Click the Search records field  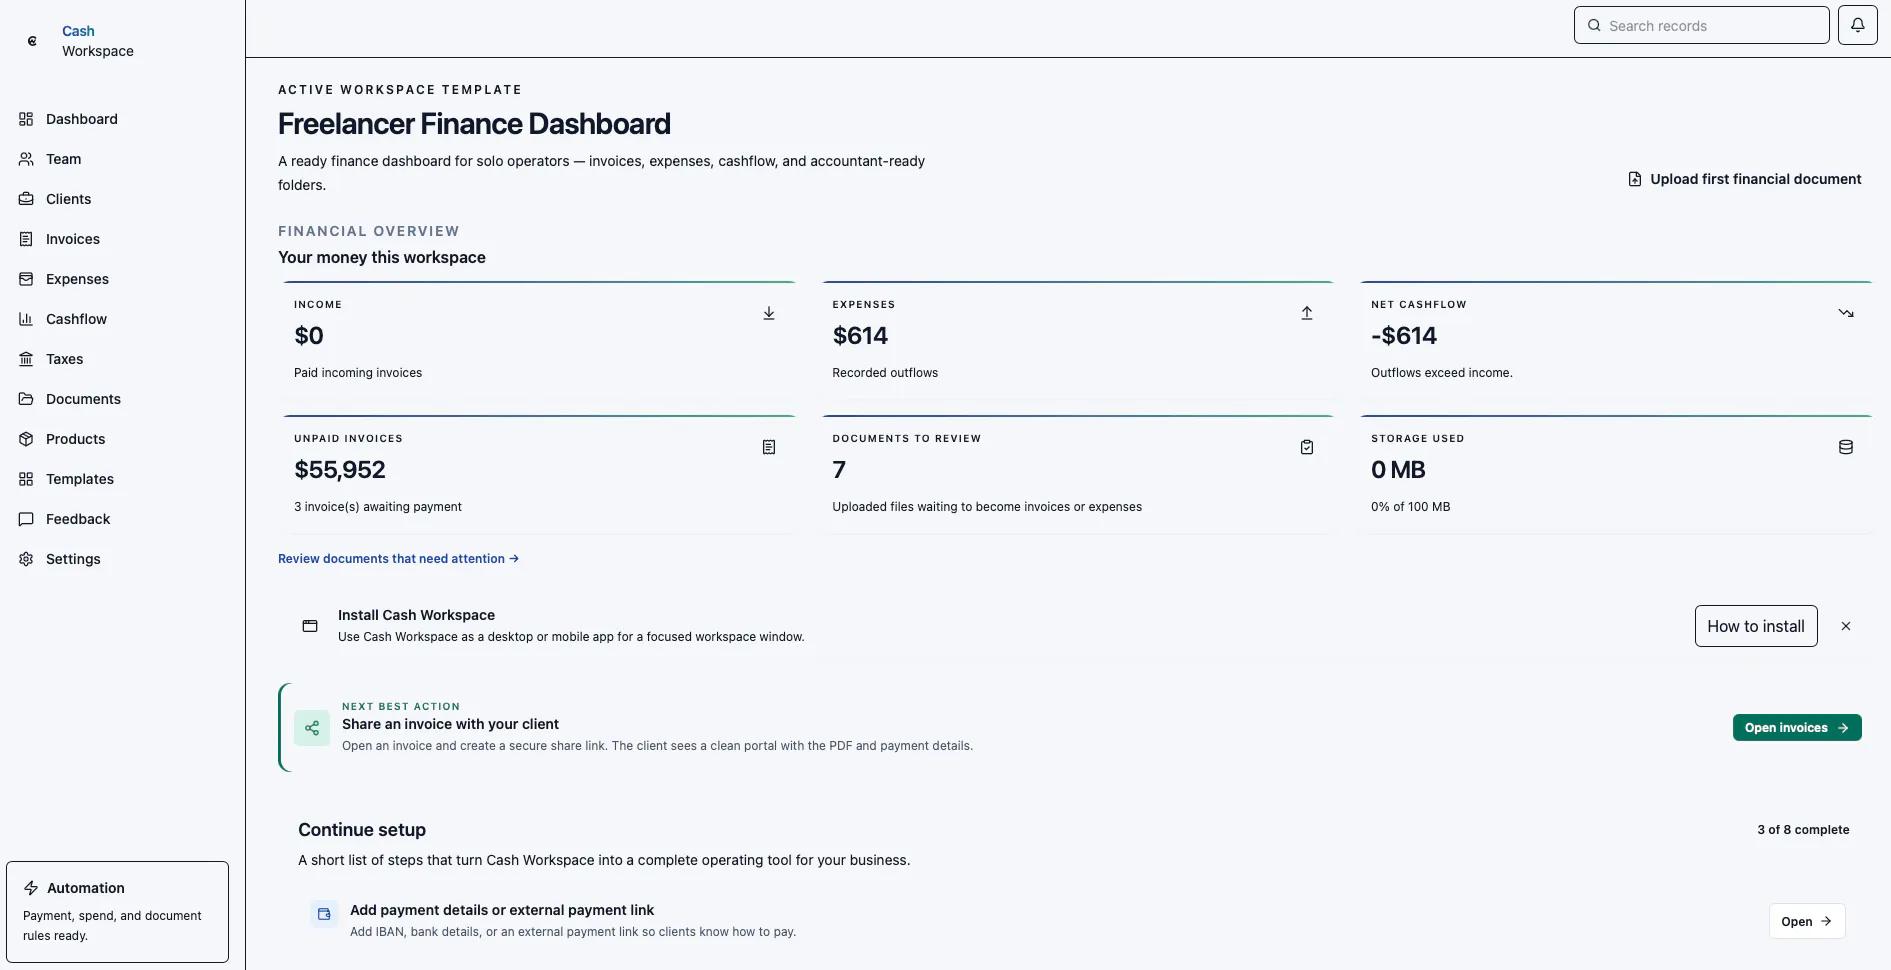point(1701,25)
